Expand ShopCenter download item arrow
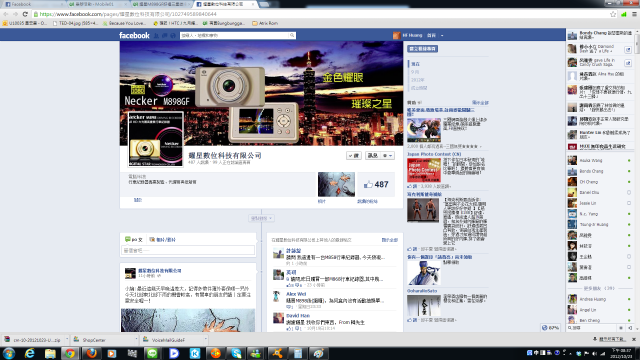Viewport: 640px width, 360px height. tap(136, 339)
